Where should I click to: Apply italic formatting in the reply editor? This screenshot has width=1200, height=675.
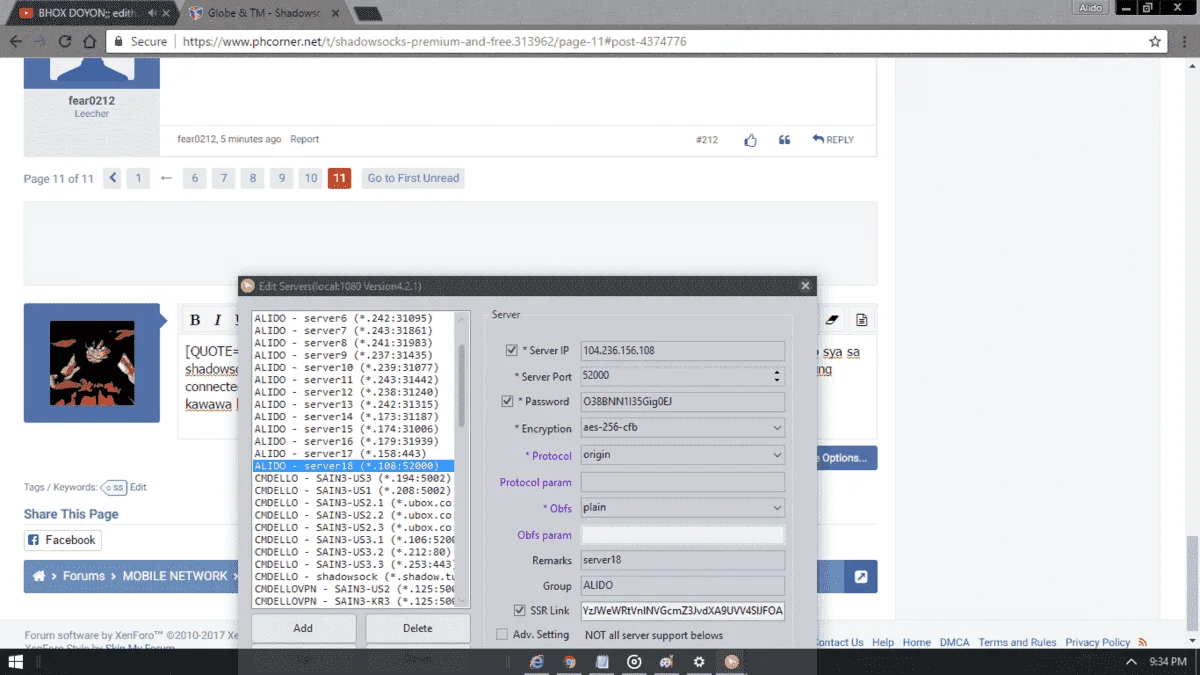point(217,320)
